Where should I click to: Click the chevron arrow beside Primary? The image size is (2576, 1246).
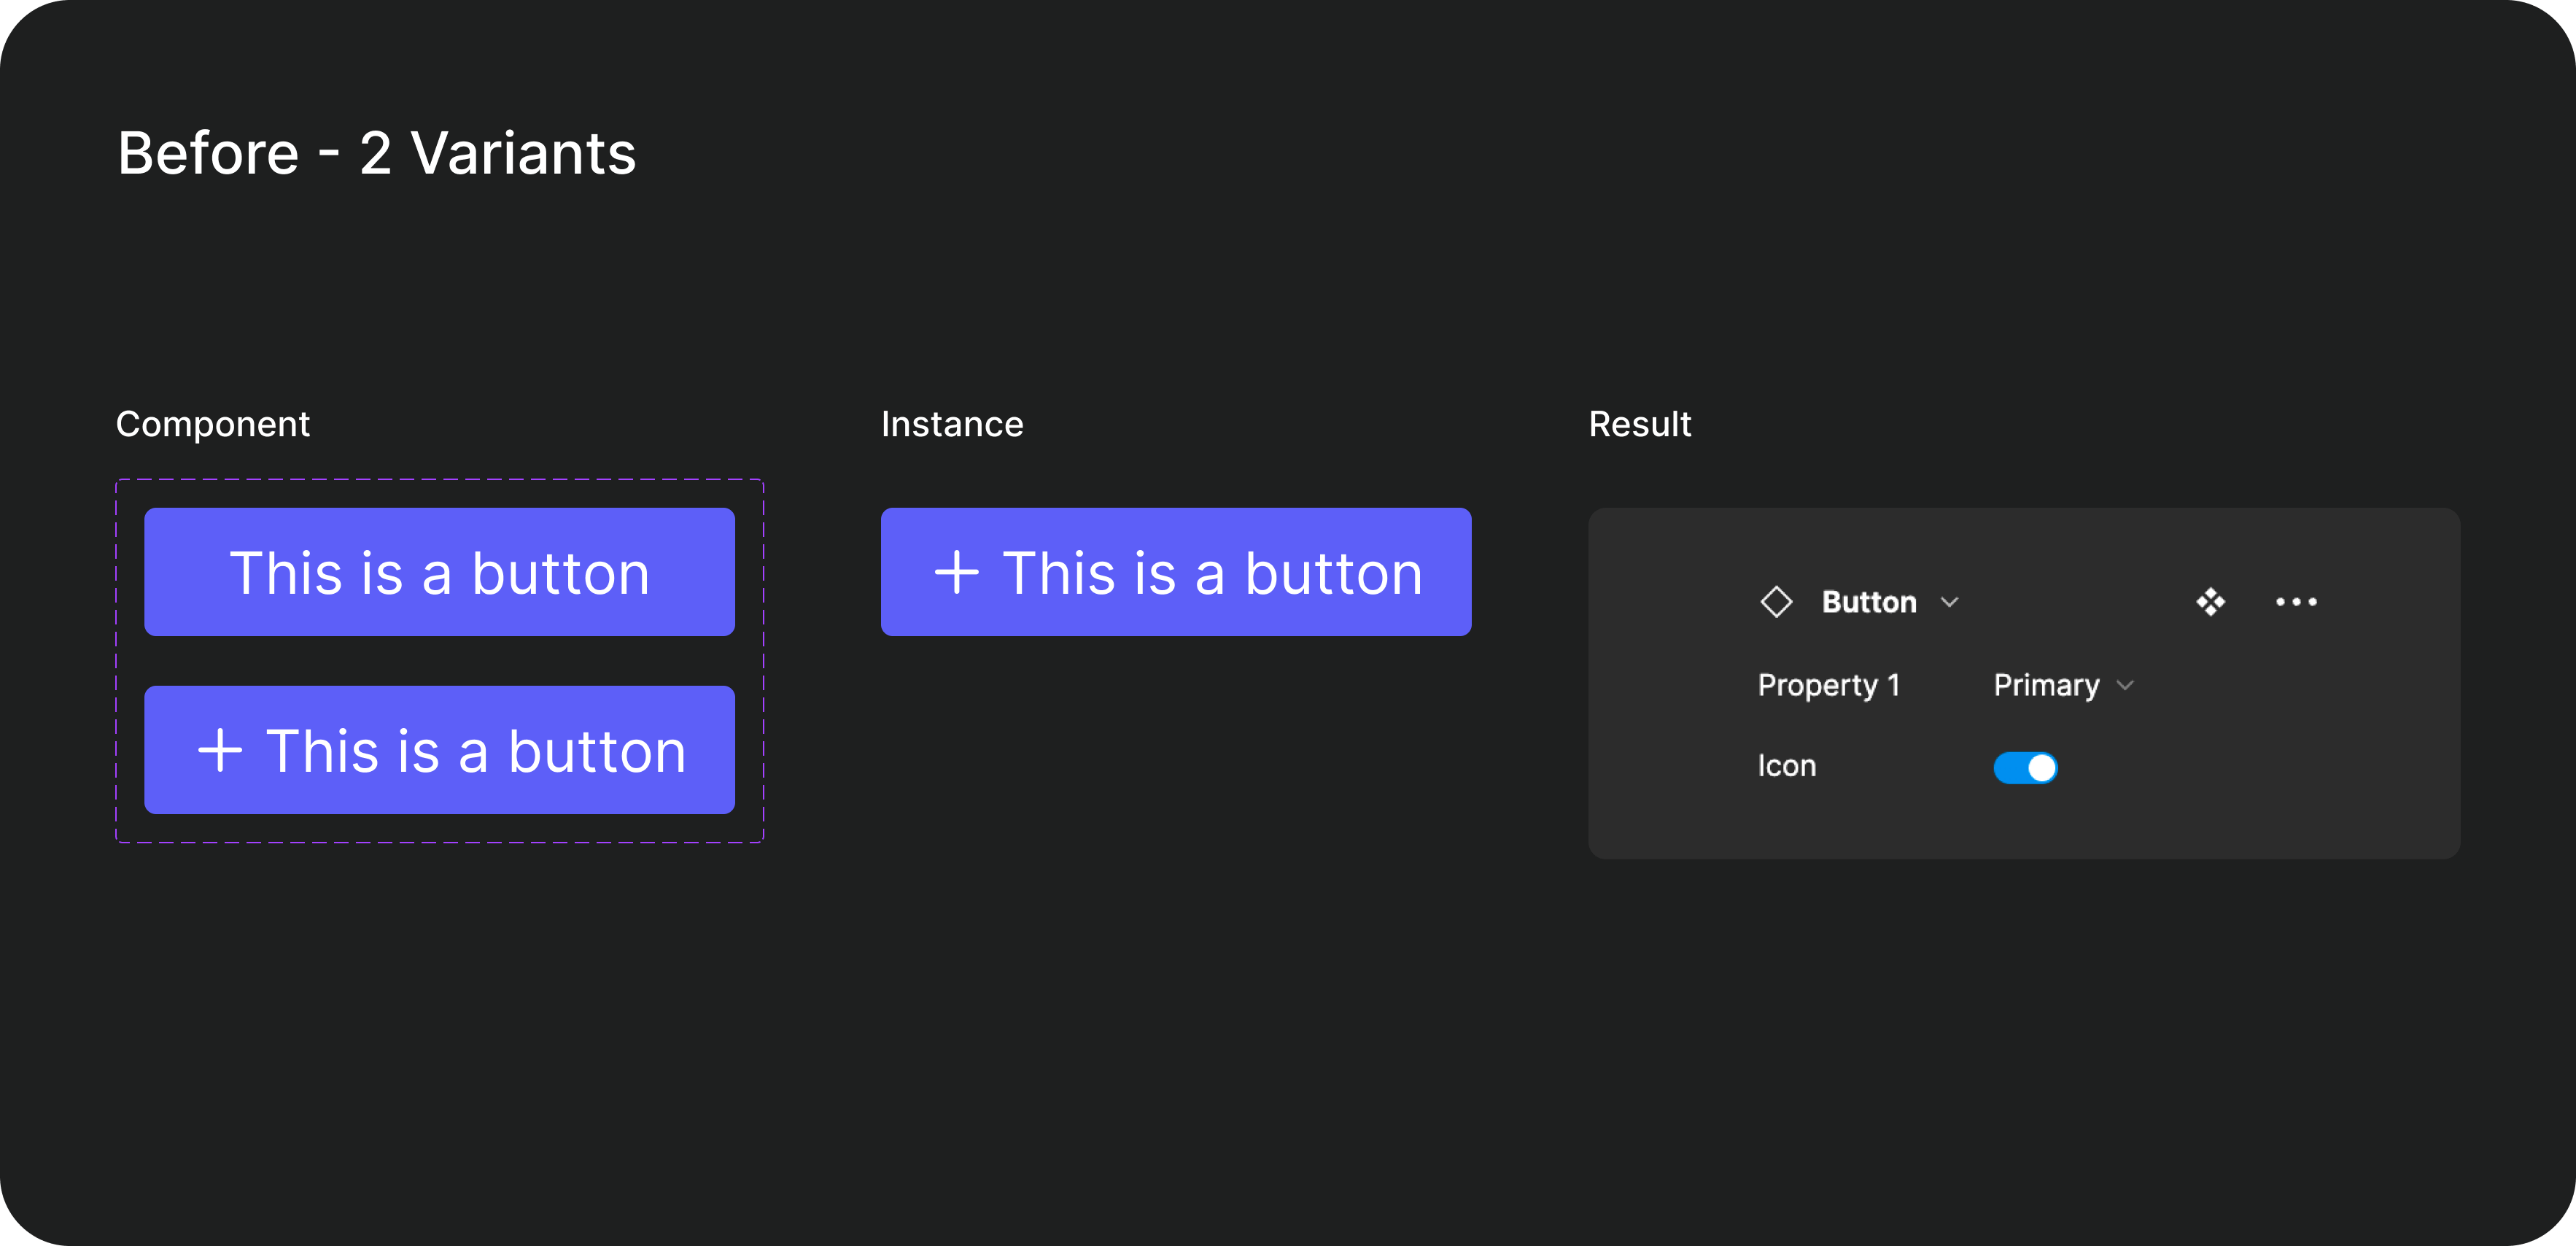point(2126,686)
